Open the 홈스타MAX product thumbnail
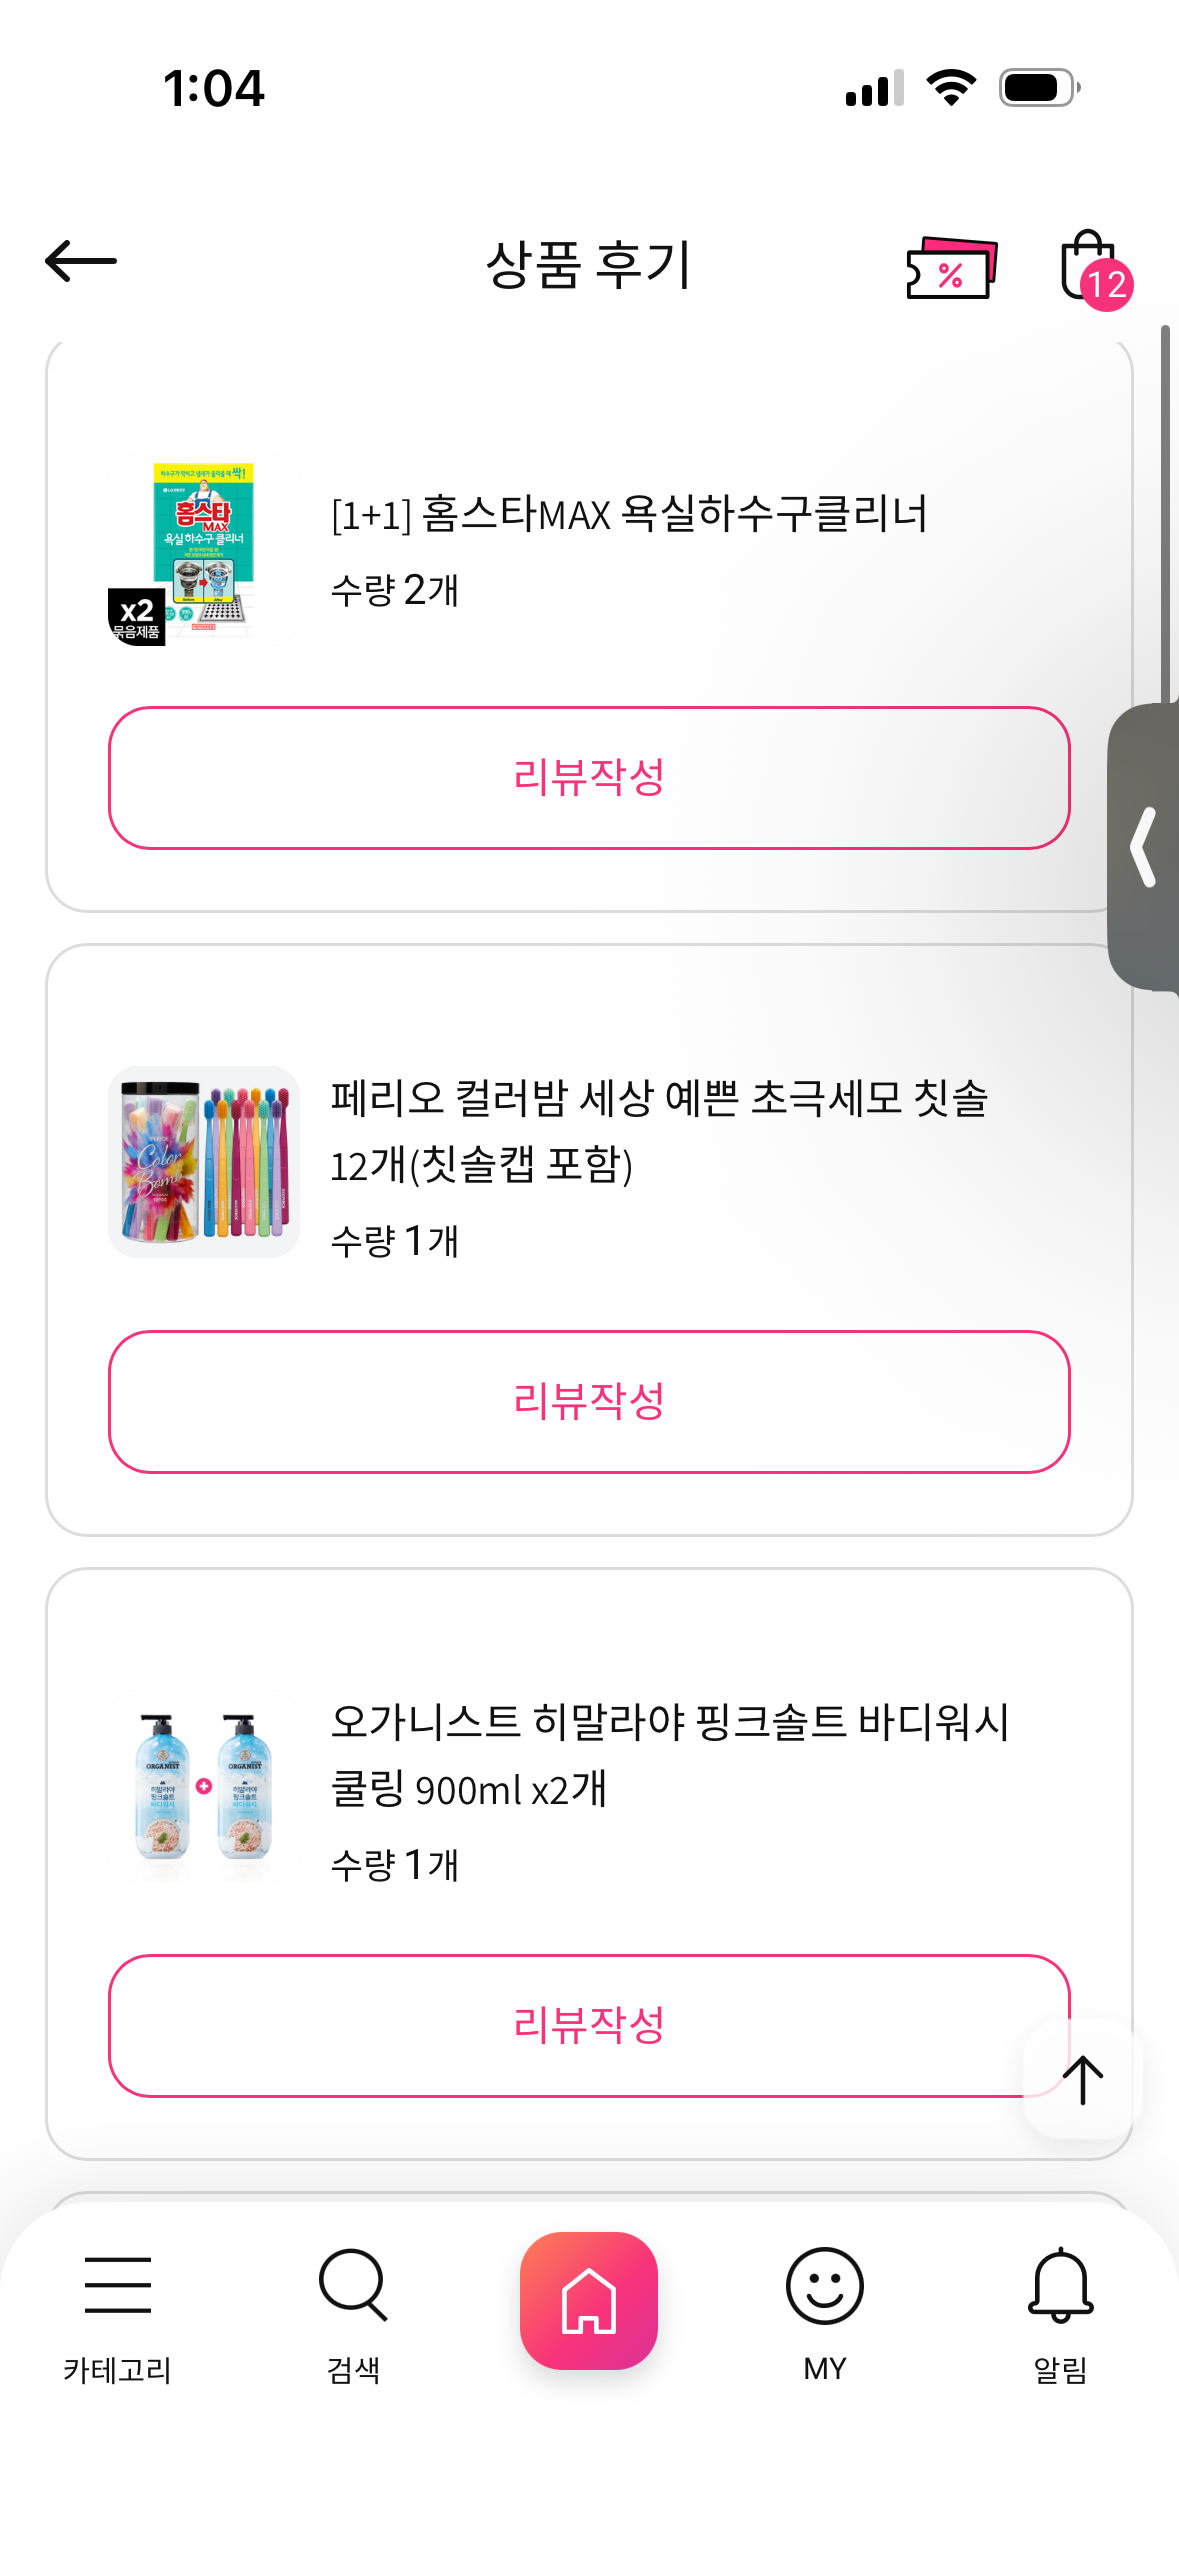1179x2556 pixels. point(204,550)
